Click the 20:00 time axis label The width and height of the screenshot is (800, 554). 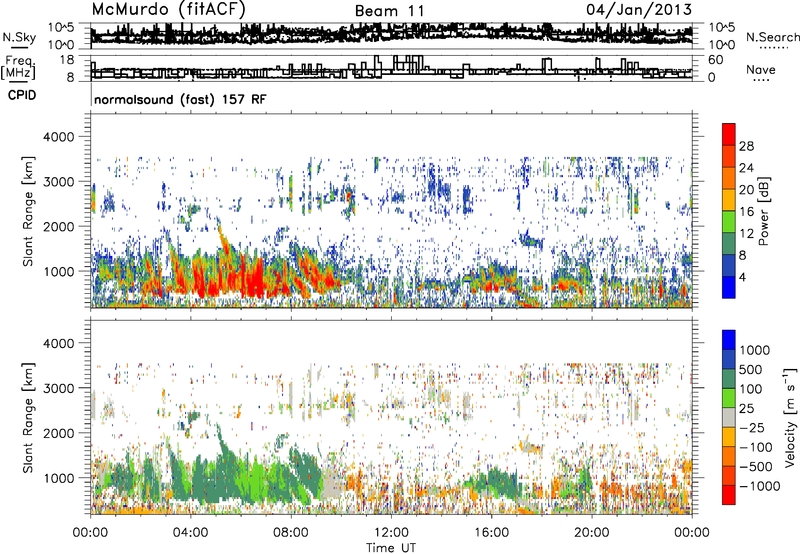[x=591, y=533]
